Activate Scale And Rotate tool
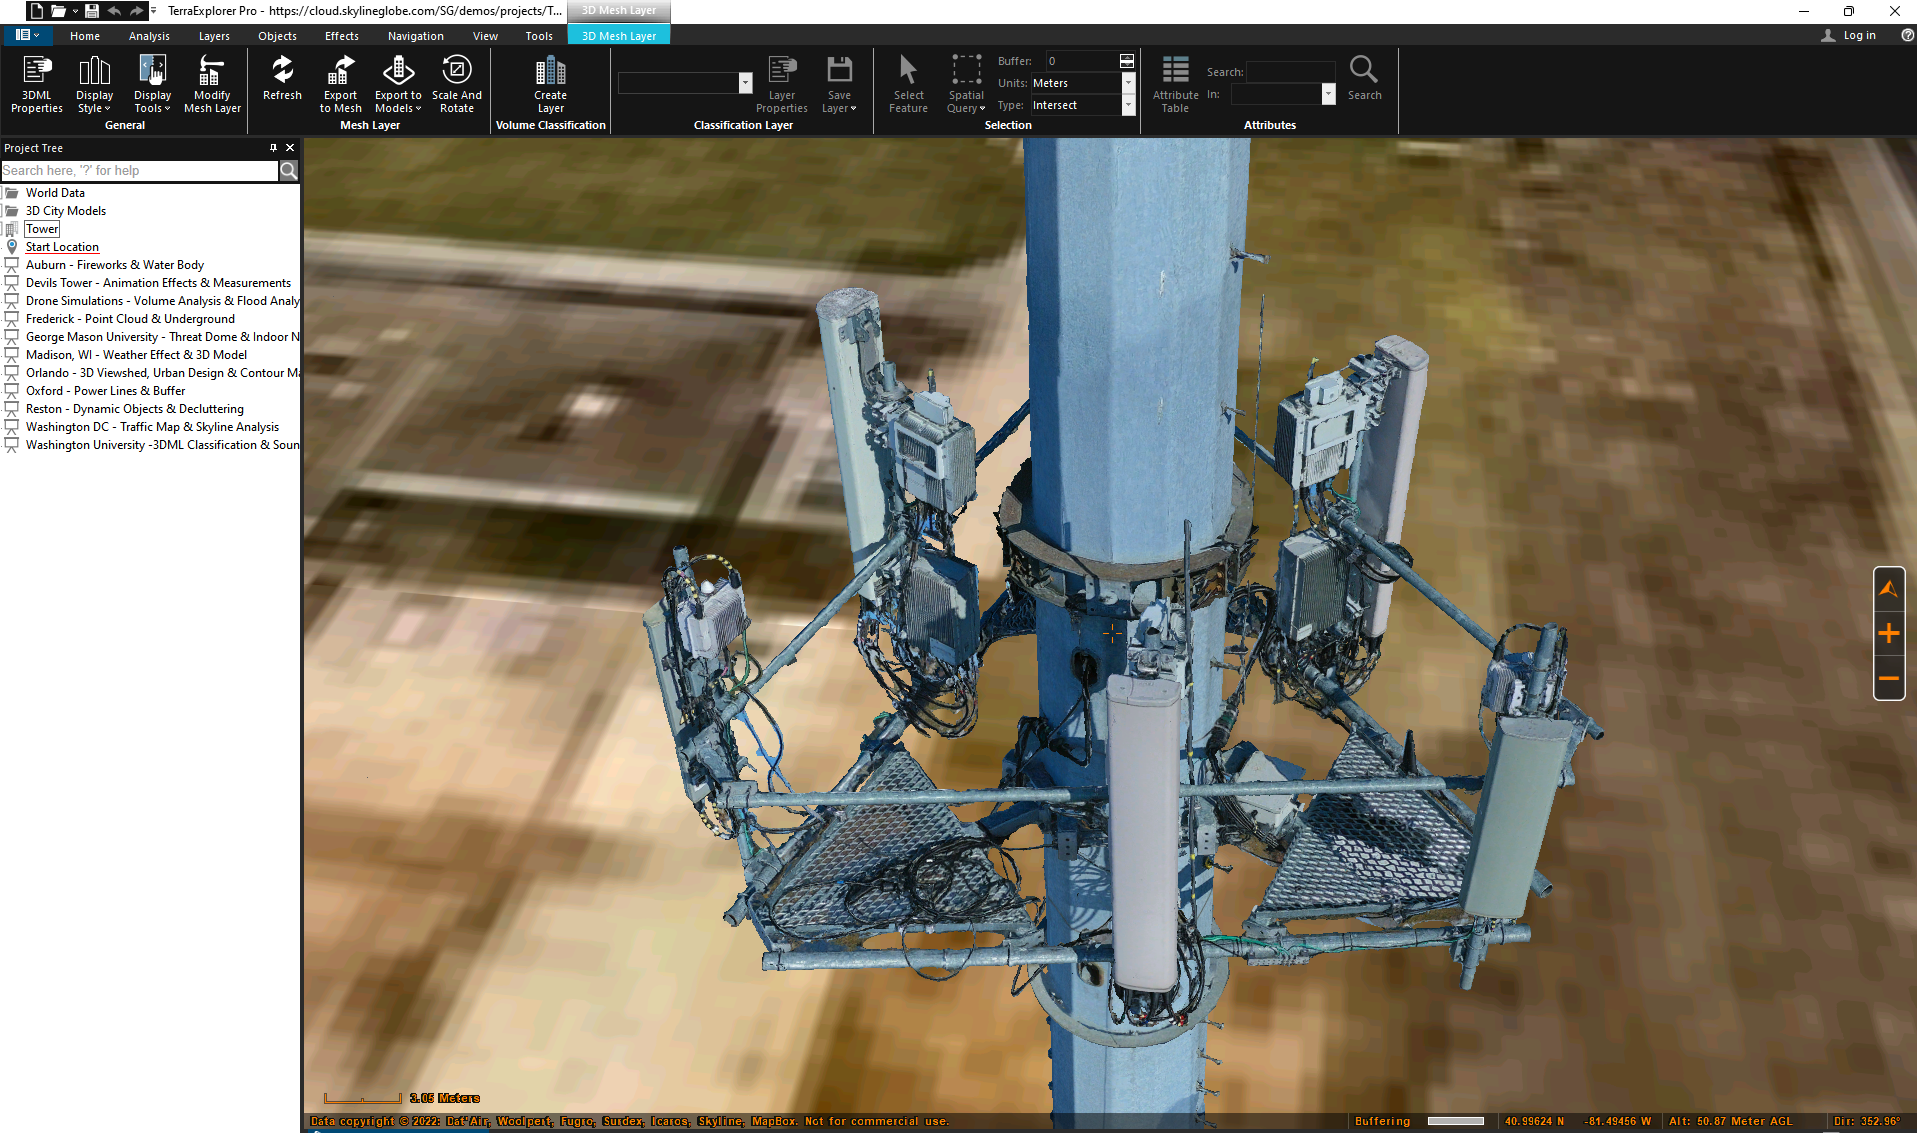 coord(457,84)
